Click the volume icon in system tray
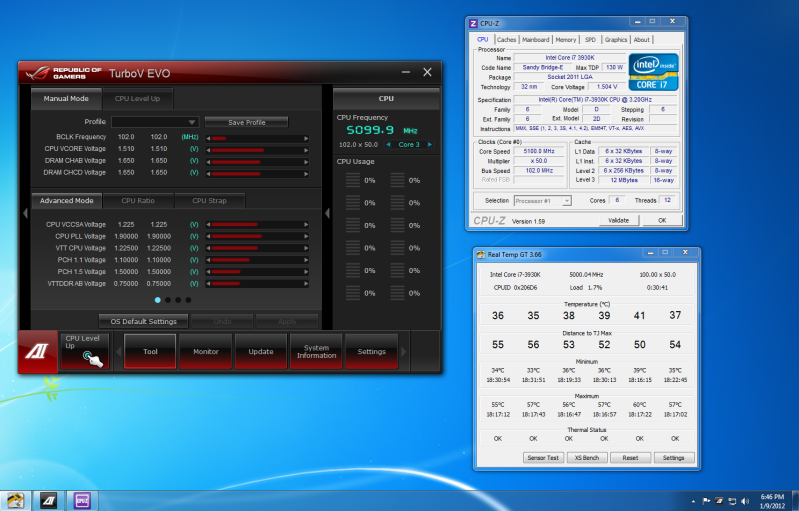 745,501
